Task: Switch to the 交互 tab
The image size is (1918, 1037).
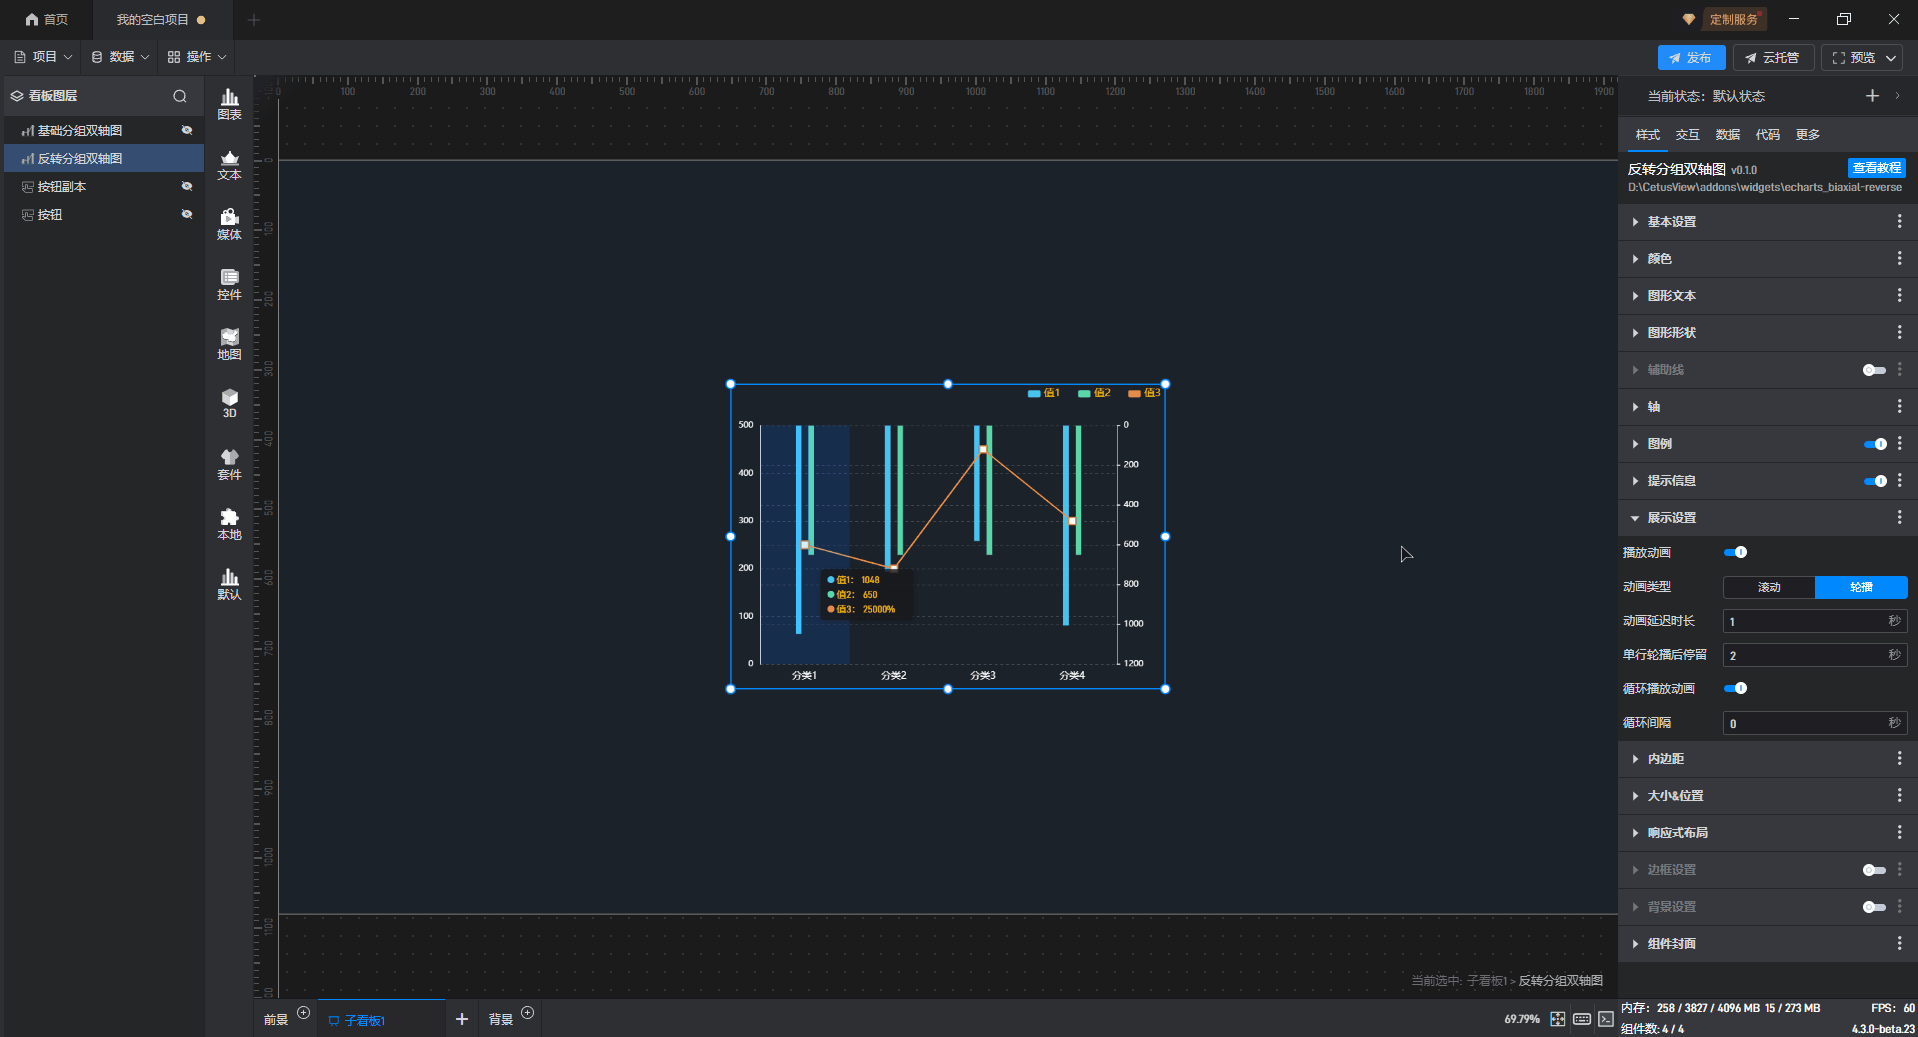Action: pos(1687,135)
